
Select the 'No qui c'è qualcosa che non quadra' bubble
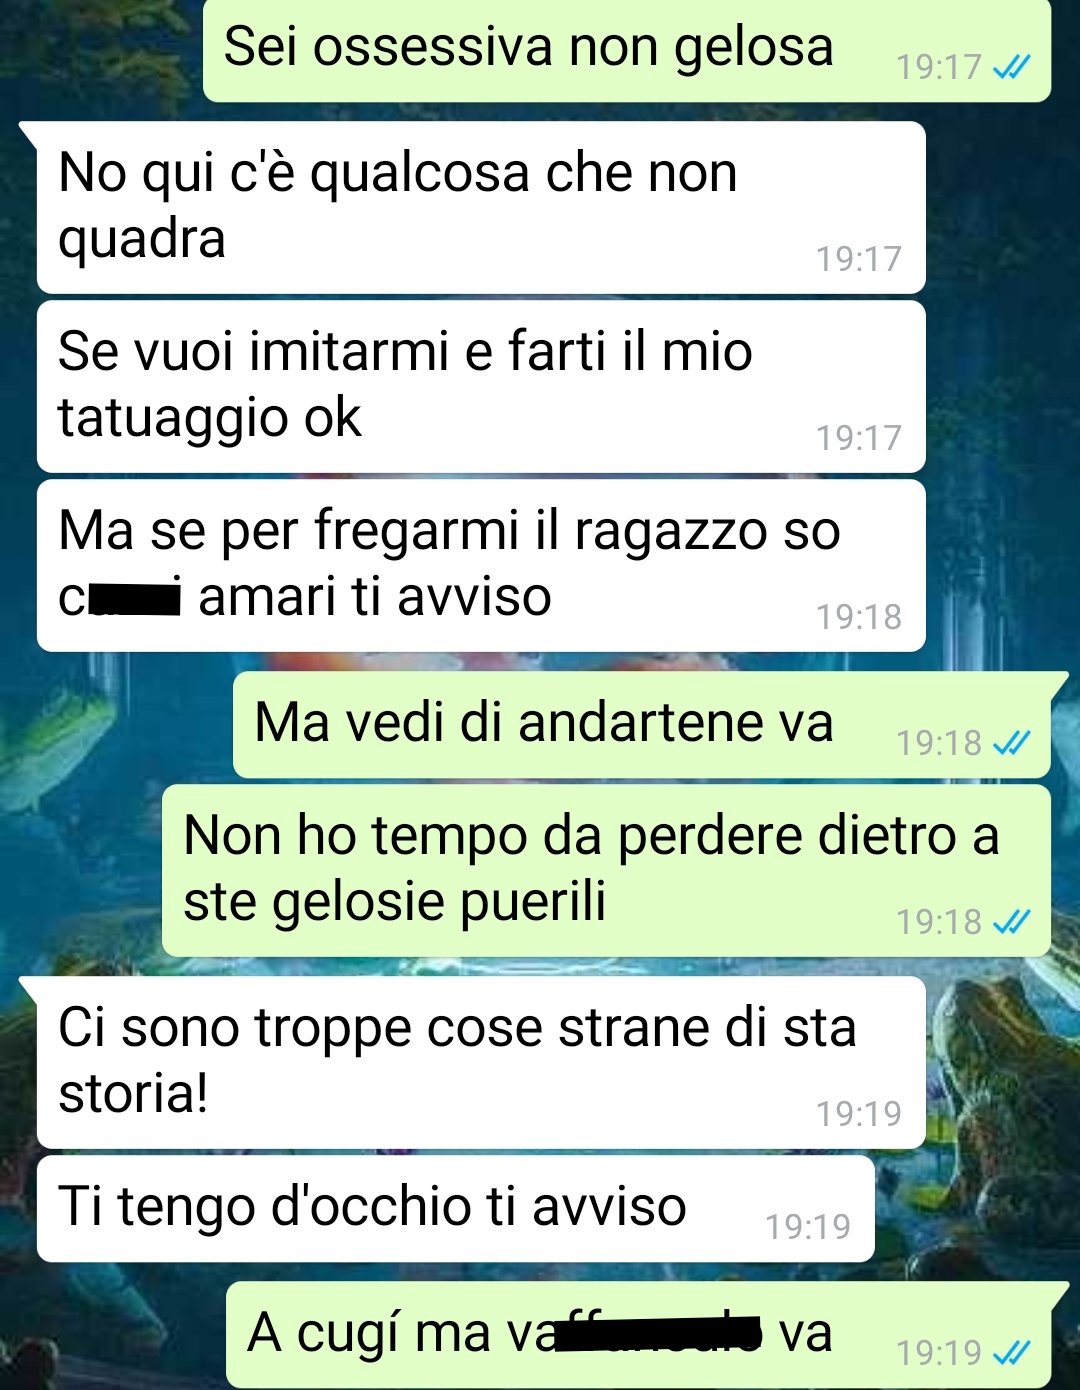click(x=481, y=208)
